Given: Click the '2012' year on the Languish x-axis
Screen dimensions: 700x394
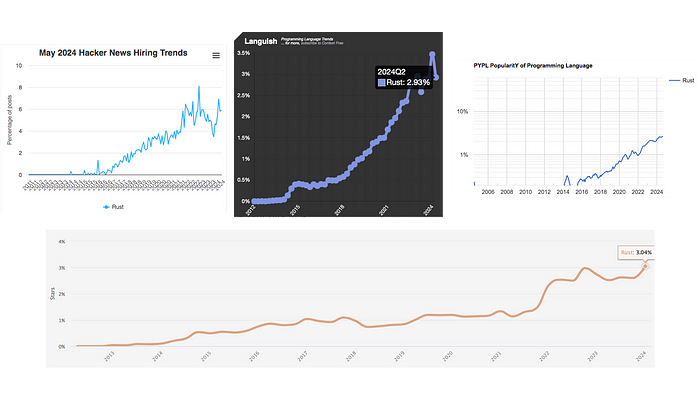Looking at the screenshot, I should [250, 210].
